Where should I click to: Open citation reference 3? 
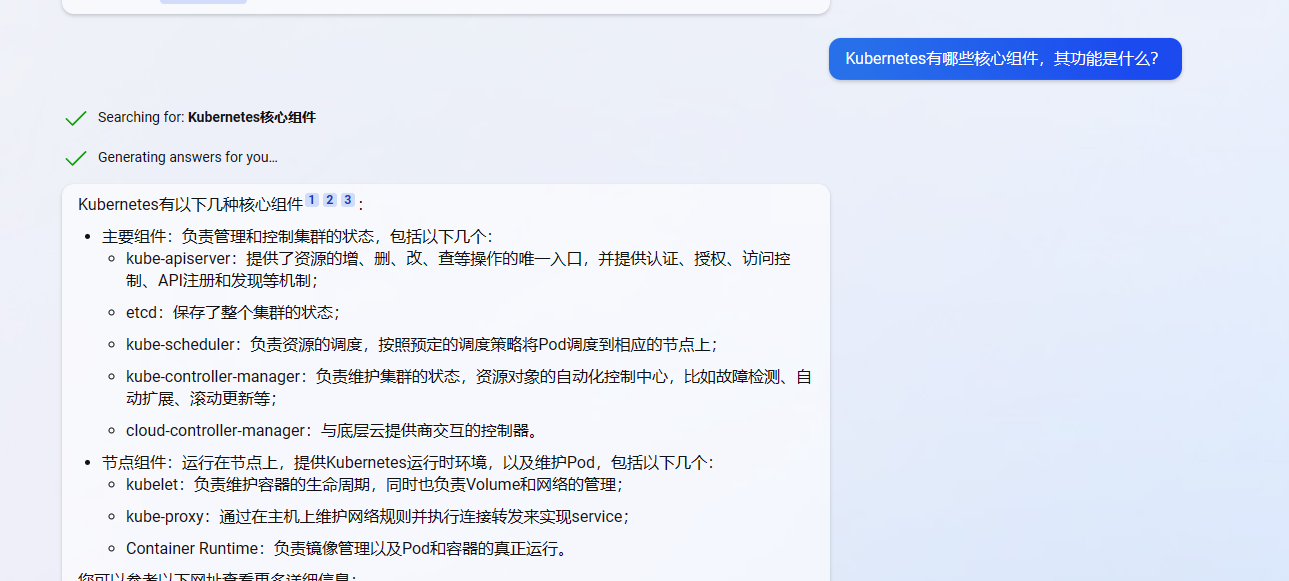click(x=347, y=200)
